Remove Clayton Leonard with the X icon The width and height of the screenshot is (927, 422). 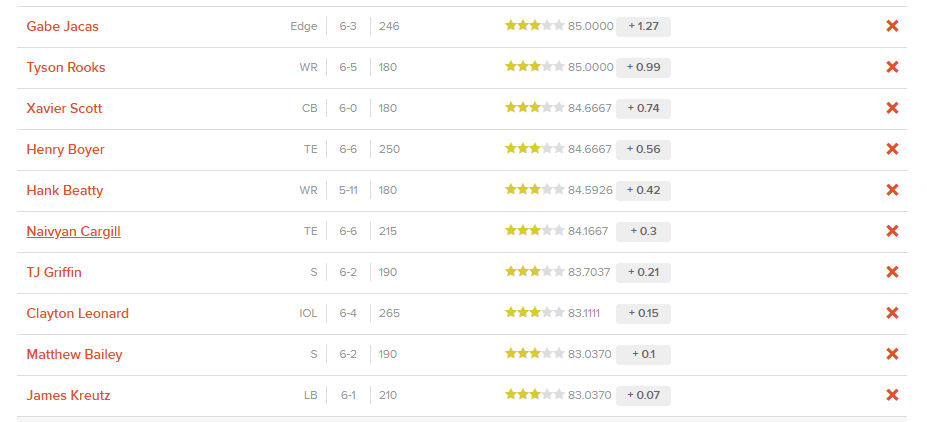(x=892, y=313)
